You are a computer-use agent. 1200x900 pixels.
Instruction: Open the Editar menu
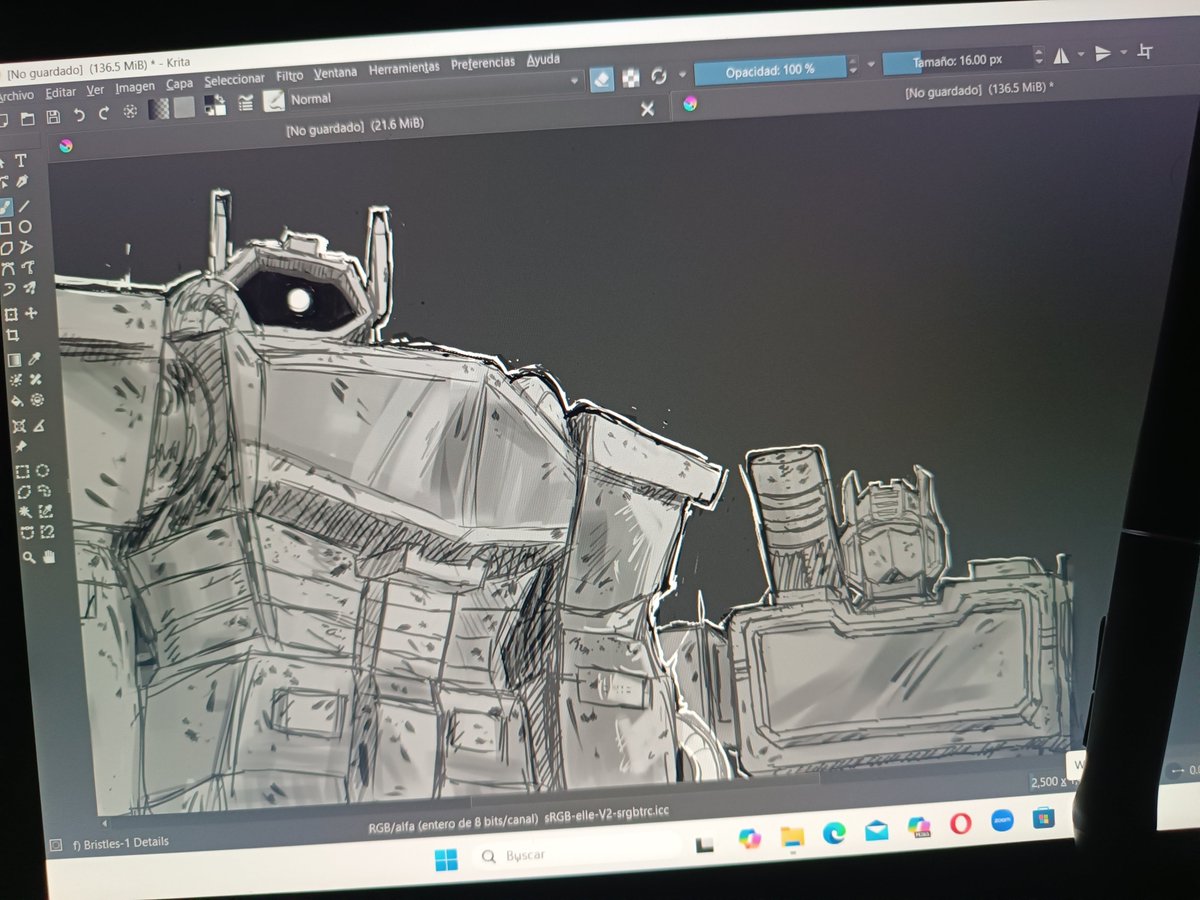pos(61,92)
